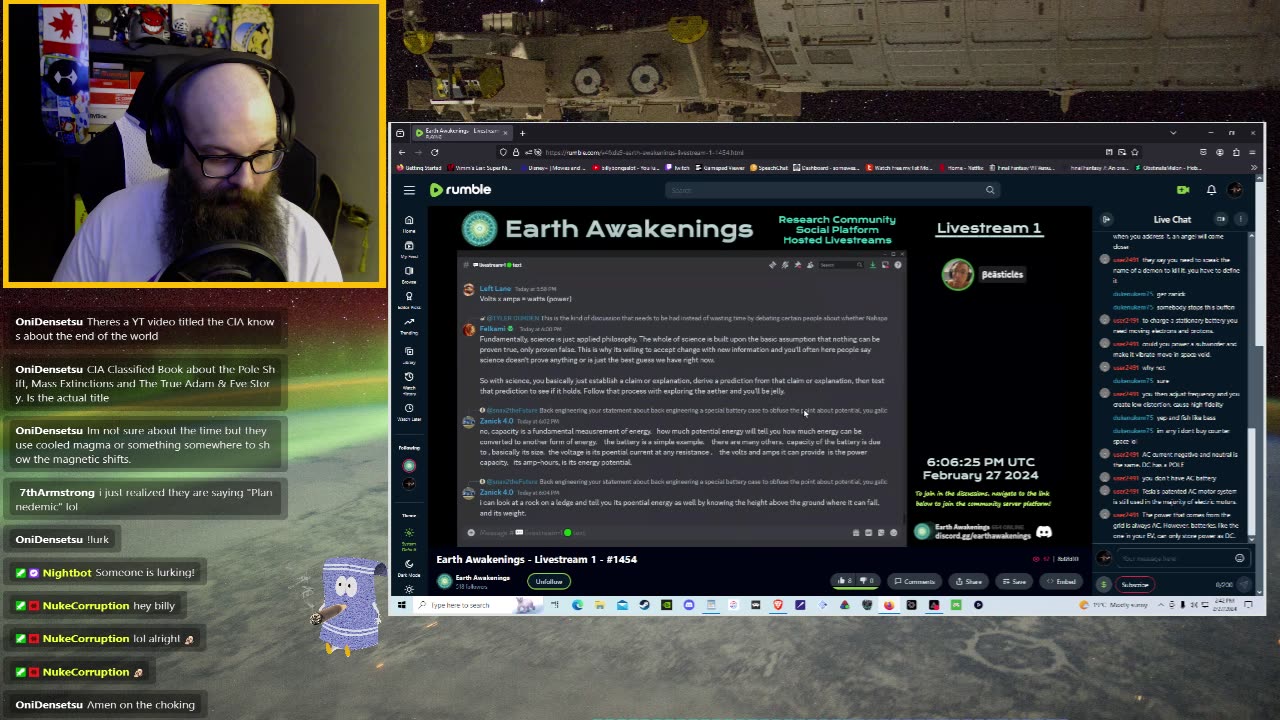Open My Feed in Rumble sidebar

[x=409, y=249]
